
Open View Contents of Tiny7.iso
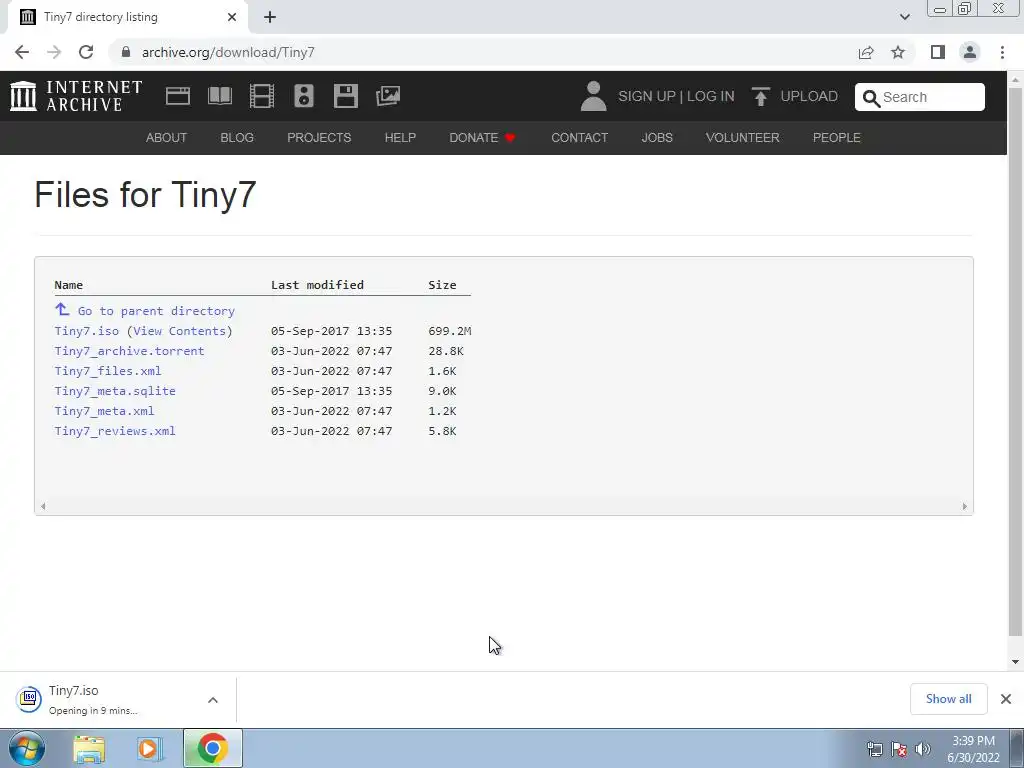[x=180, y=331]
